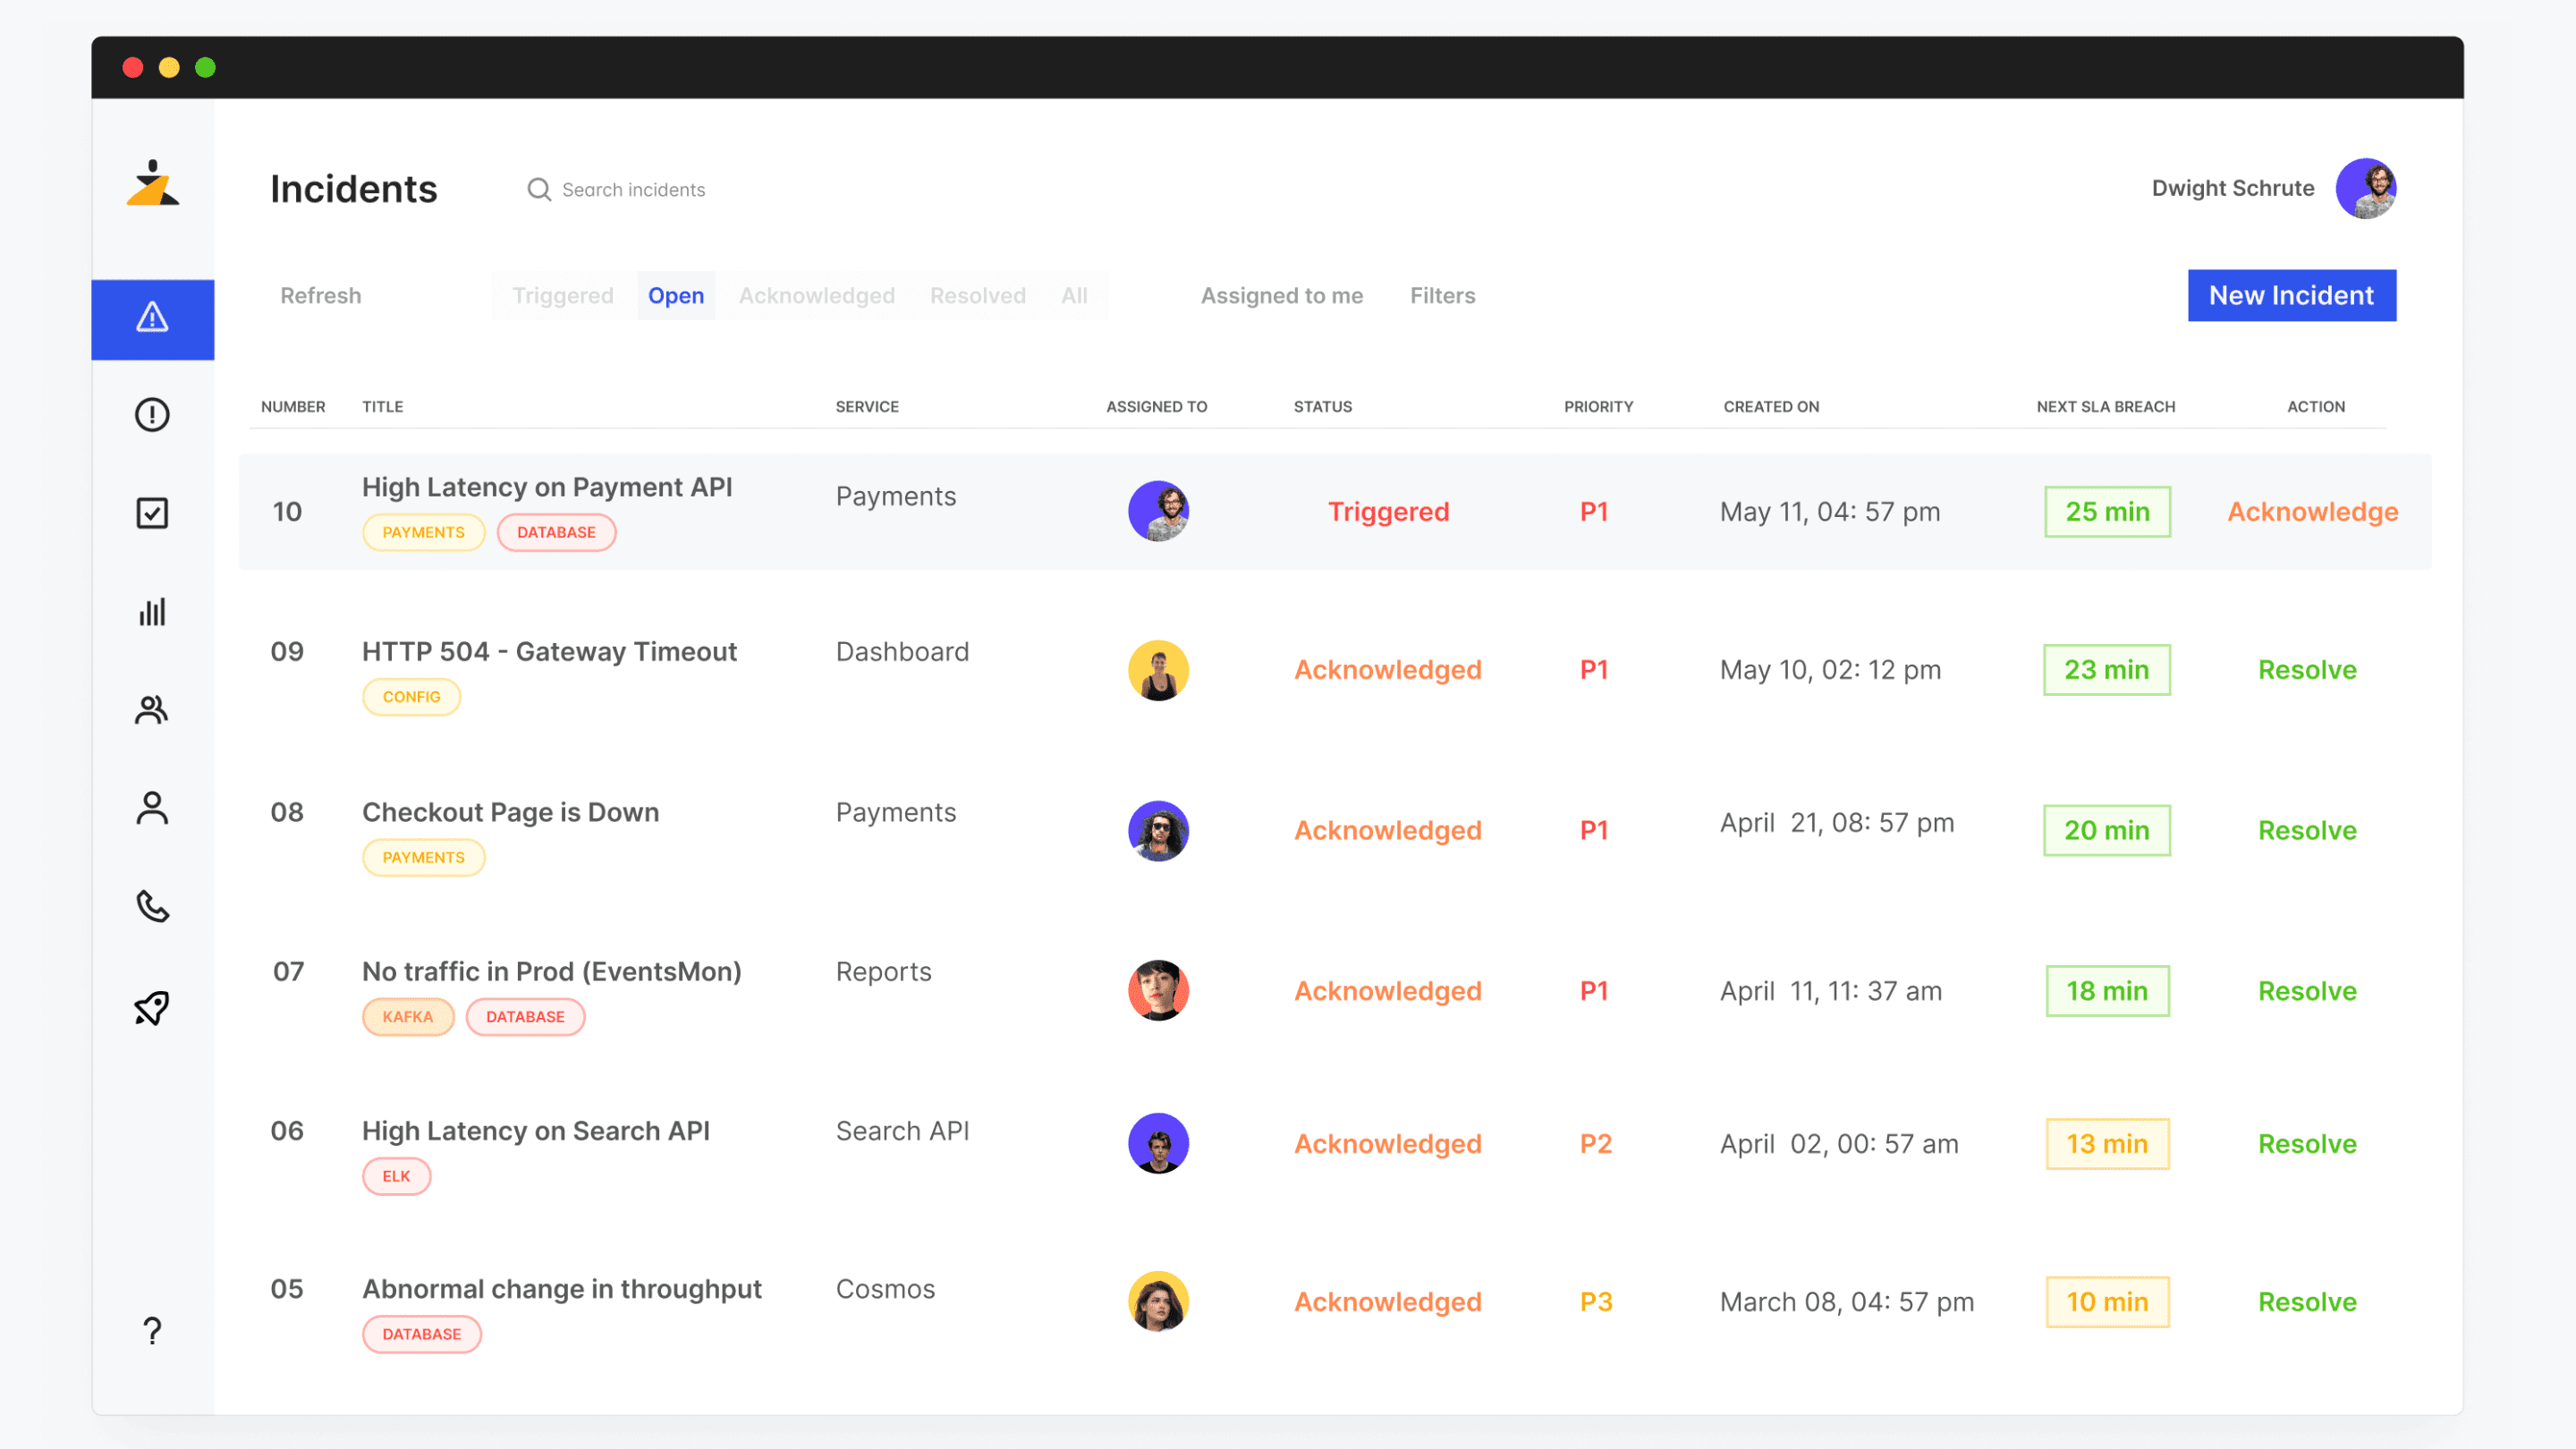
Task: Open help question mark icon
Action: [x=152, y=1331]
